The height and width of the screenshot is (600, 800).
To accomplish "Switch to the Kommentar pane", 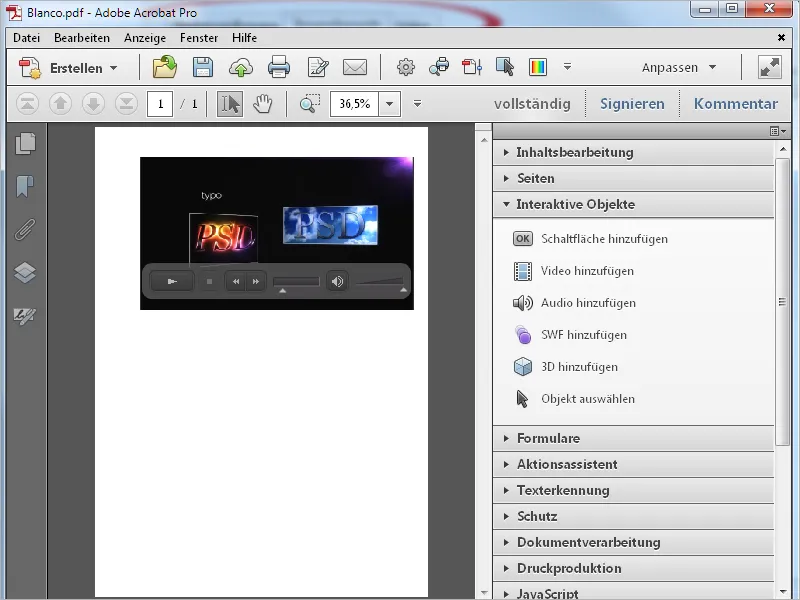I will [x=736, y=104].
